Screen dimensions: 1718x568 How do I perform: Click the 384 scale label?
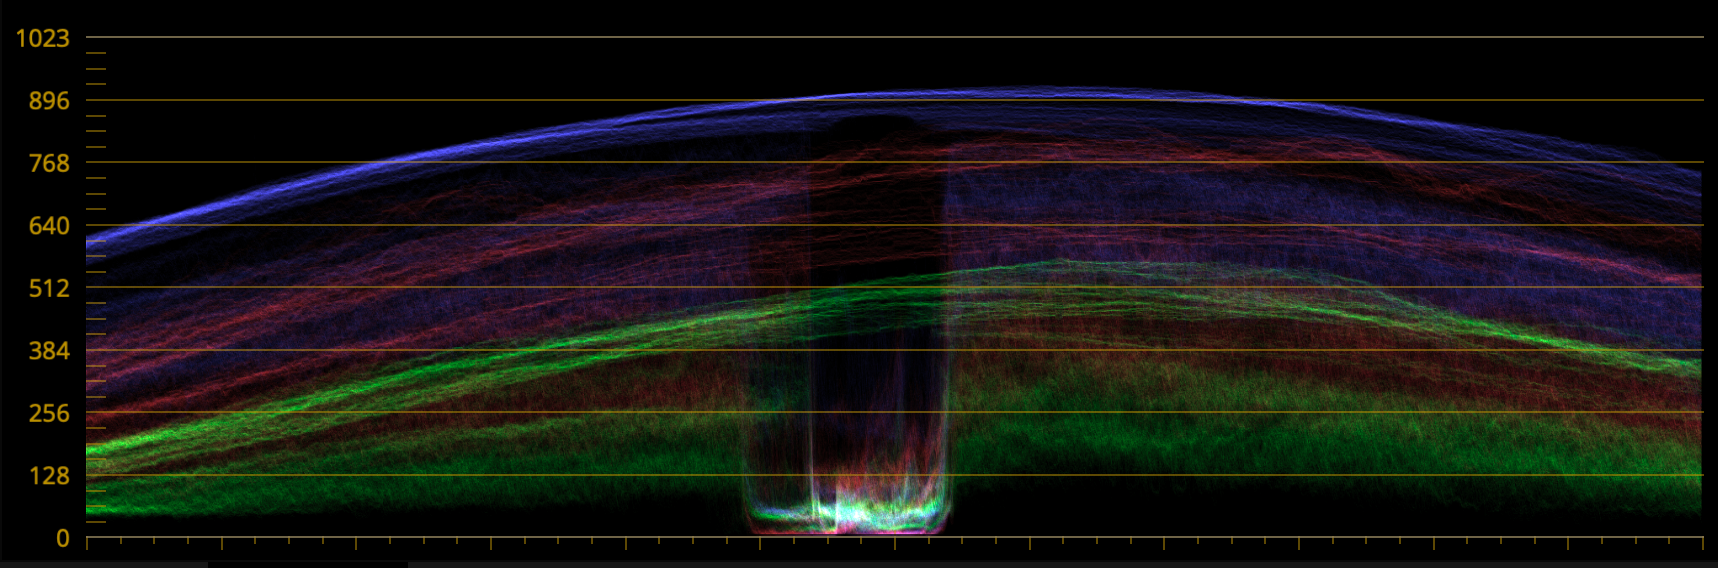[49, 351]
